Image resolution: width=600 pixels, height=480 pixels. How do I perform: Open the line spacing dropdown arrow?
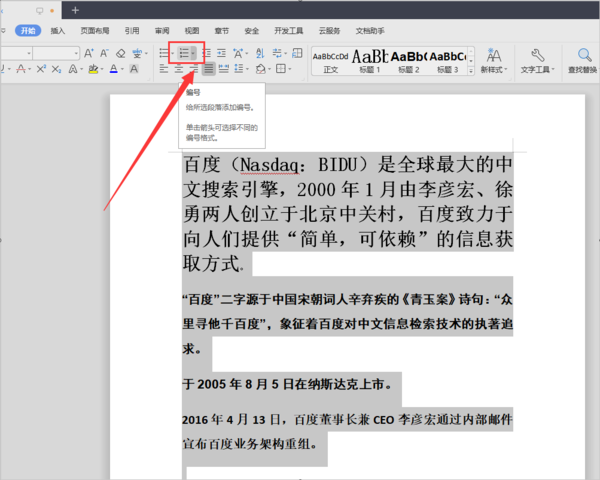pos(247,69)
